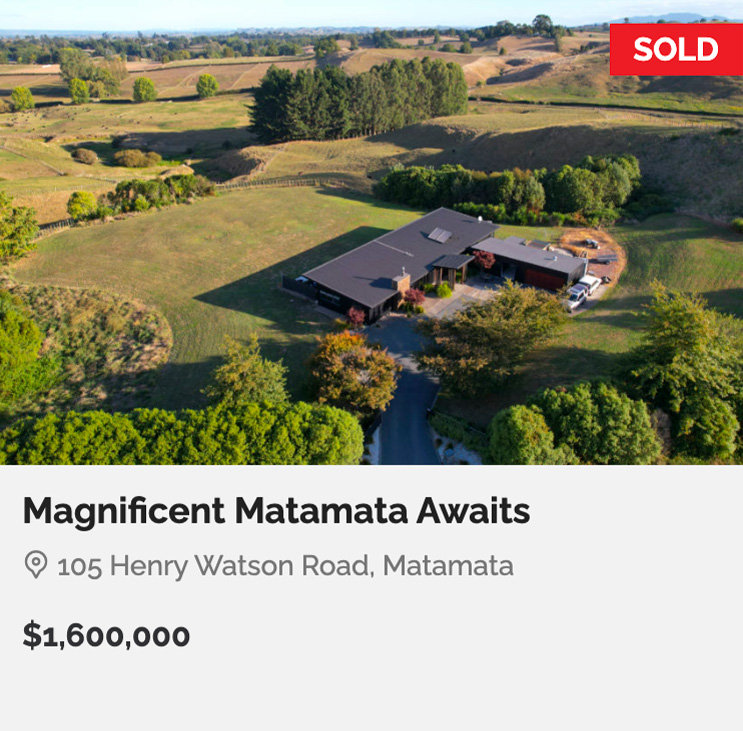743x731 pixels.
Task: Click the red SOLD badge
Action: tap(676, 49)
